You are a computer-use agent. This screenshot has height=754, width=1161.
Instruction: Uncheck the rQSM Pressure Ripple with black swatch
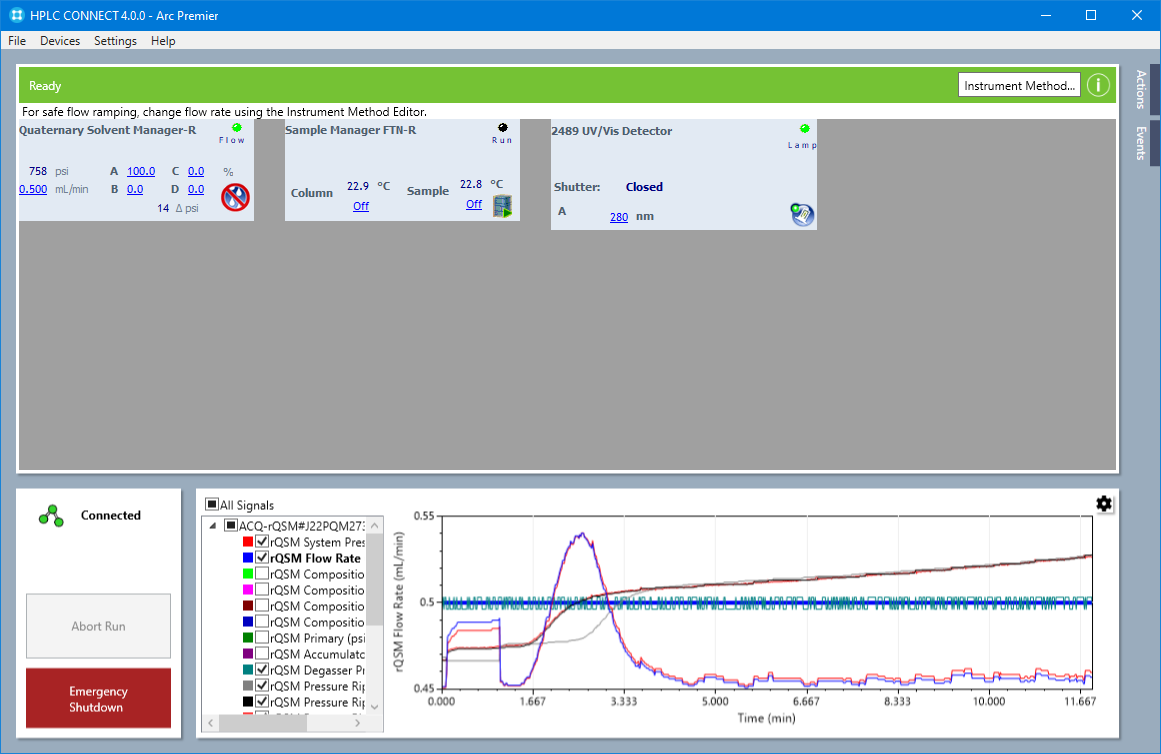pos(262,701)
